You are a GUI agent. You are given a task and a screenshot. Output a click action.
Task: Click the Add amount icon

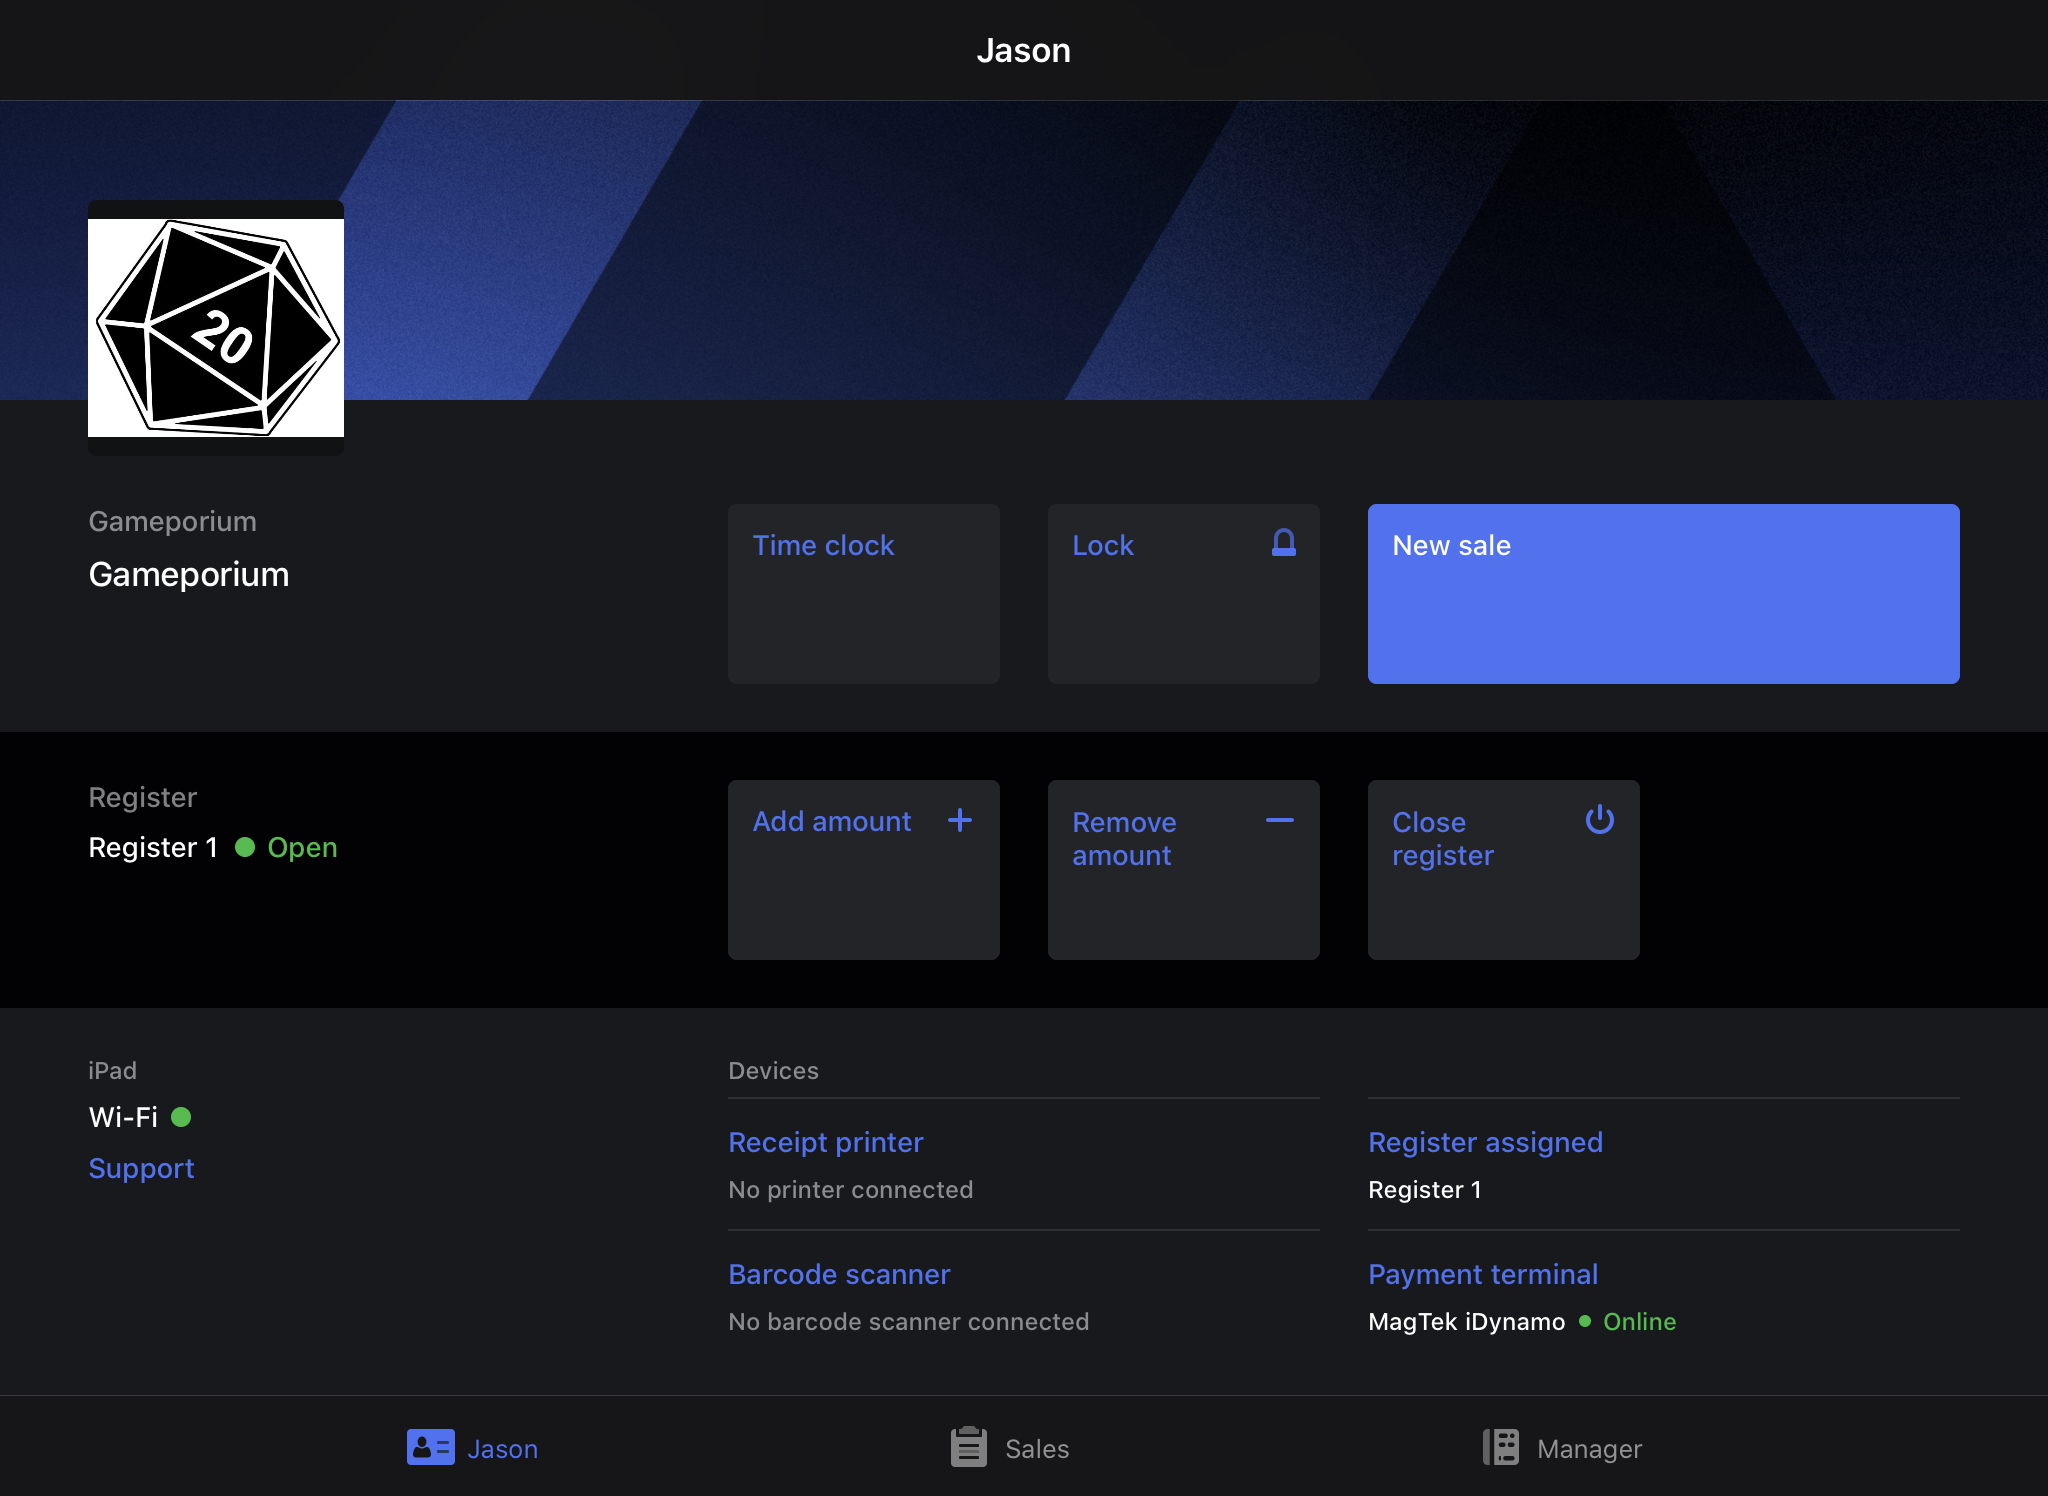coord(960,822)
